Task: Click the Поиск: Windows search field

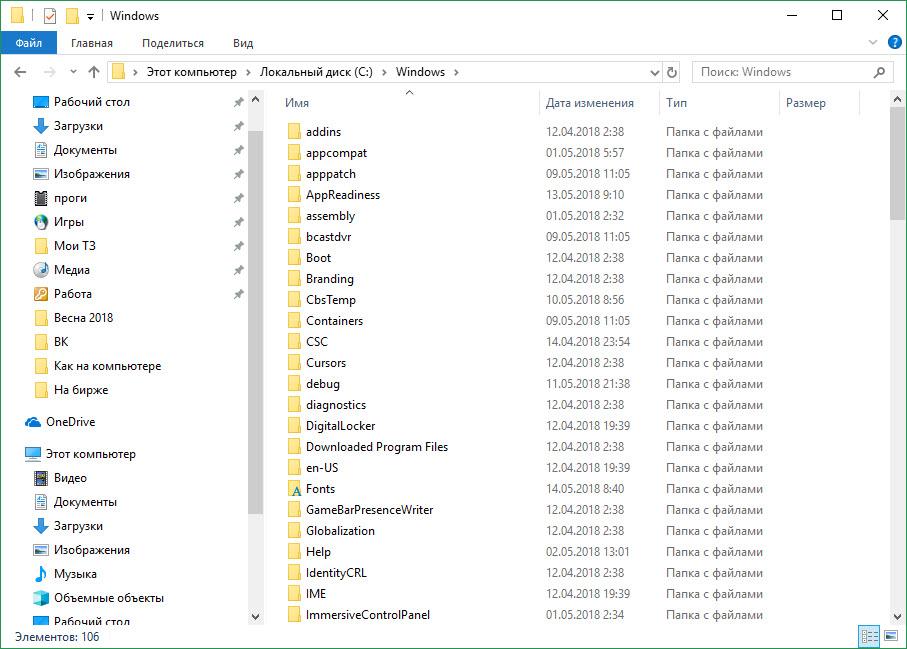Action: 780,72
